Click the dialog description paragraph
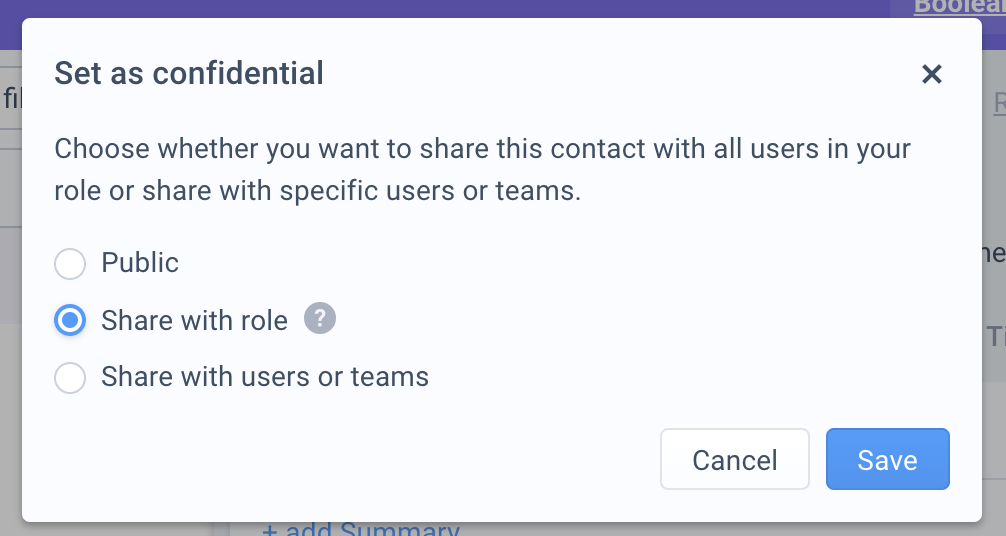This screenshot has width=1006, height=536. pyautogui.click(x=482, y=169)
